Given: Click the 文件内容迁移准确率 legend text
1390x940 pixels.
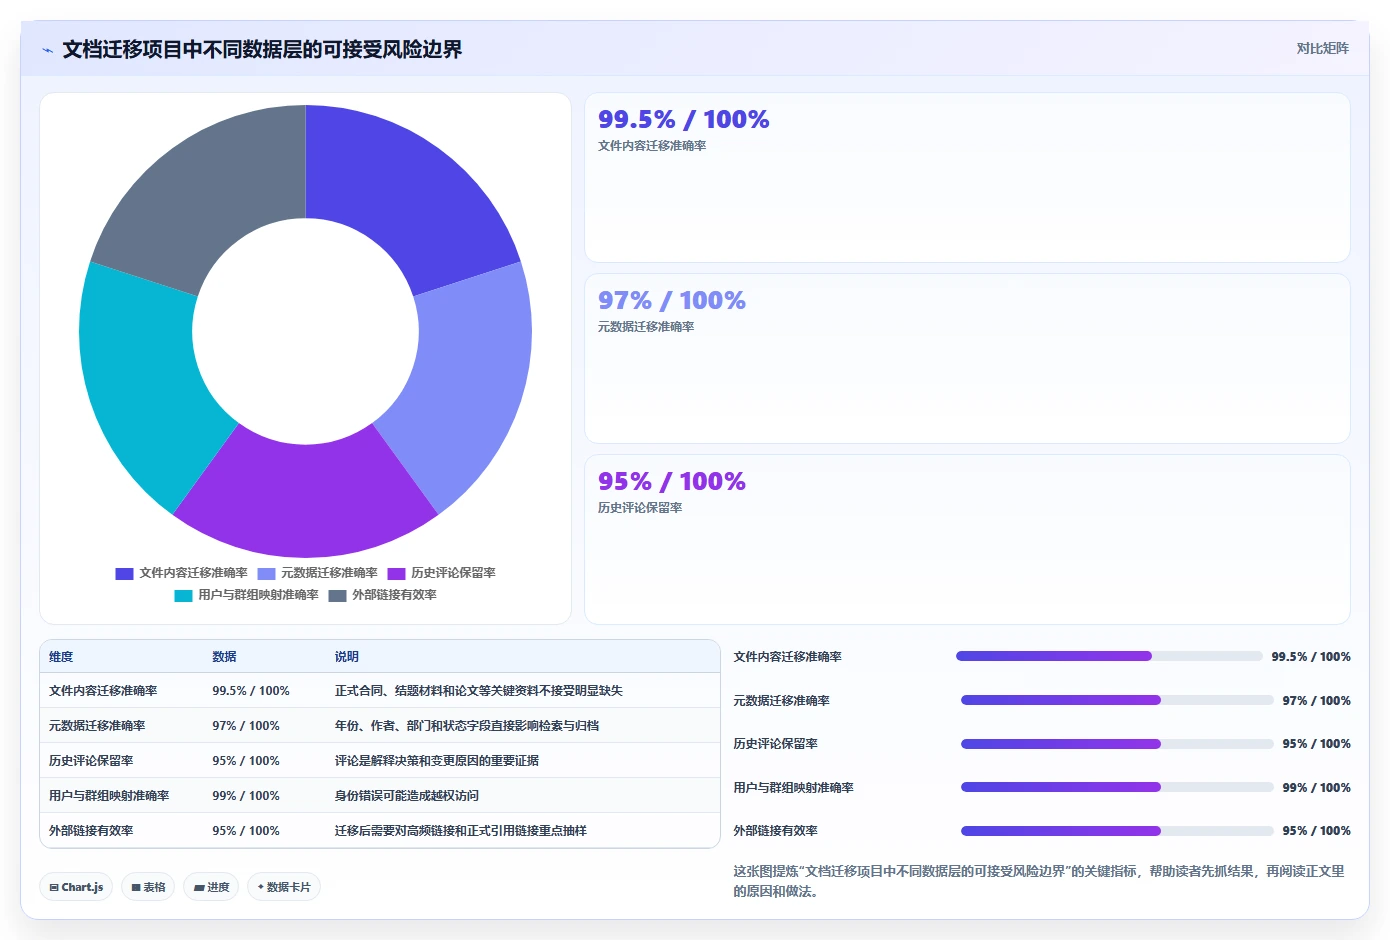Looking at the screenshot, I should pos(193,573).
